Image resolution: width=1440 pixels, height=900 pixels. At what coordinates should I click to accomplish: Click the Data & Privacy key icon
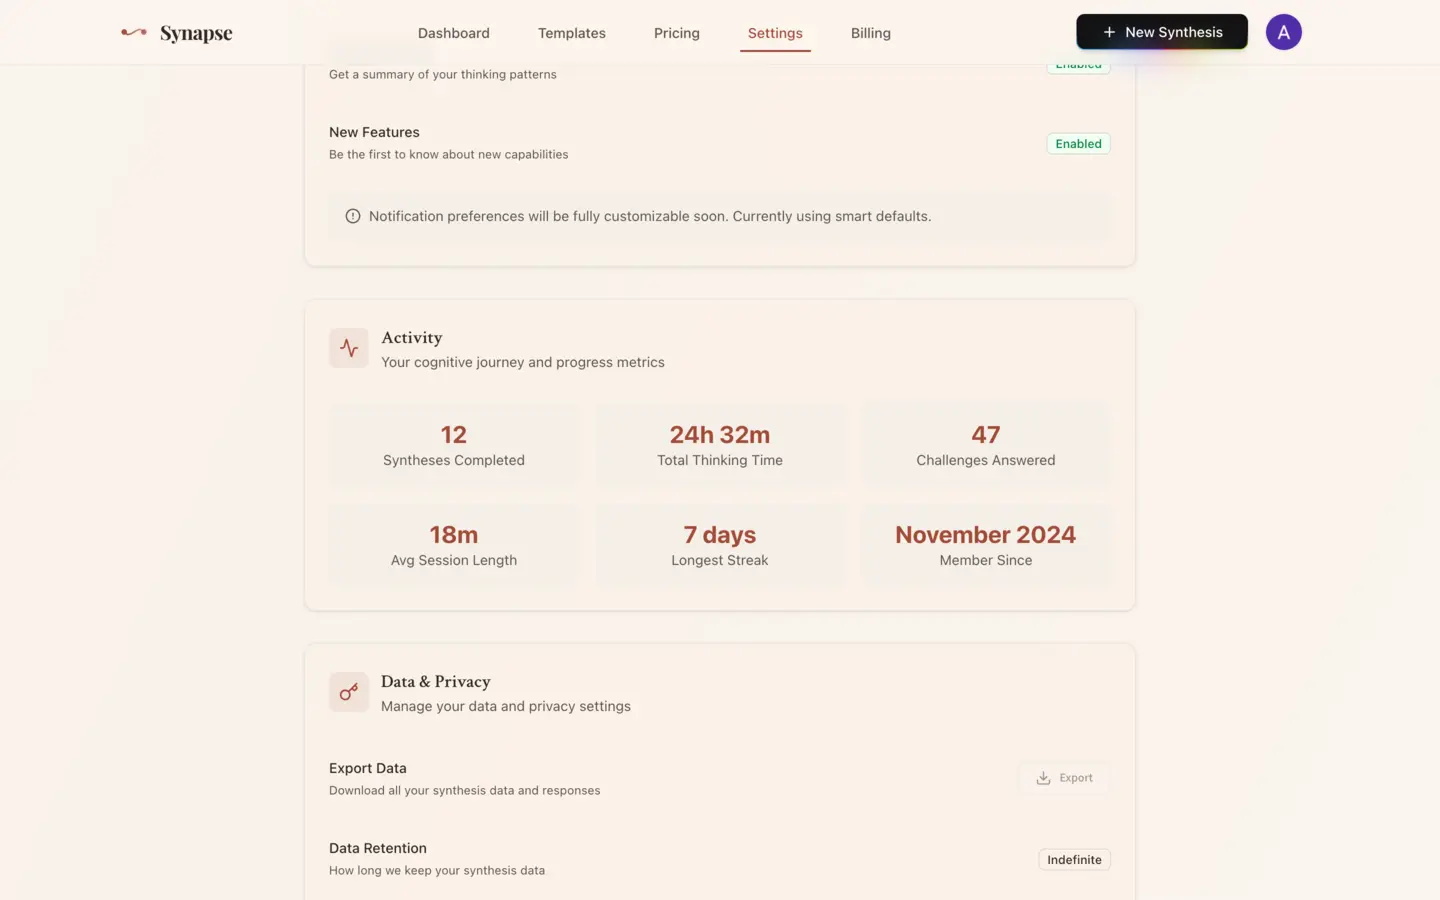pos(349,692)
